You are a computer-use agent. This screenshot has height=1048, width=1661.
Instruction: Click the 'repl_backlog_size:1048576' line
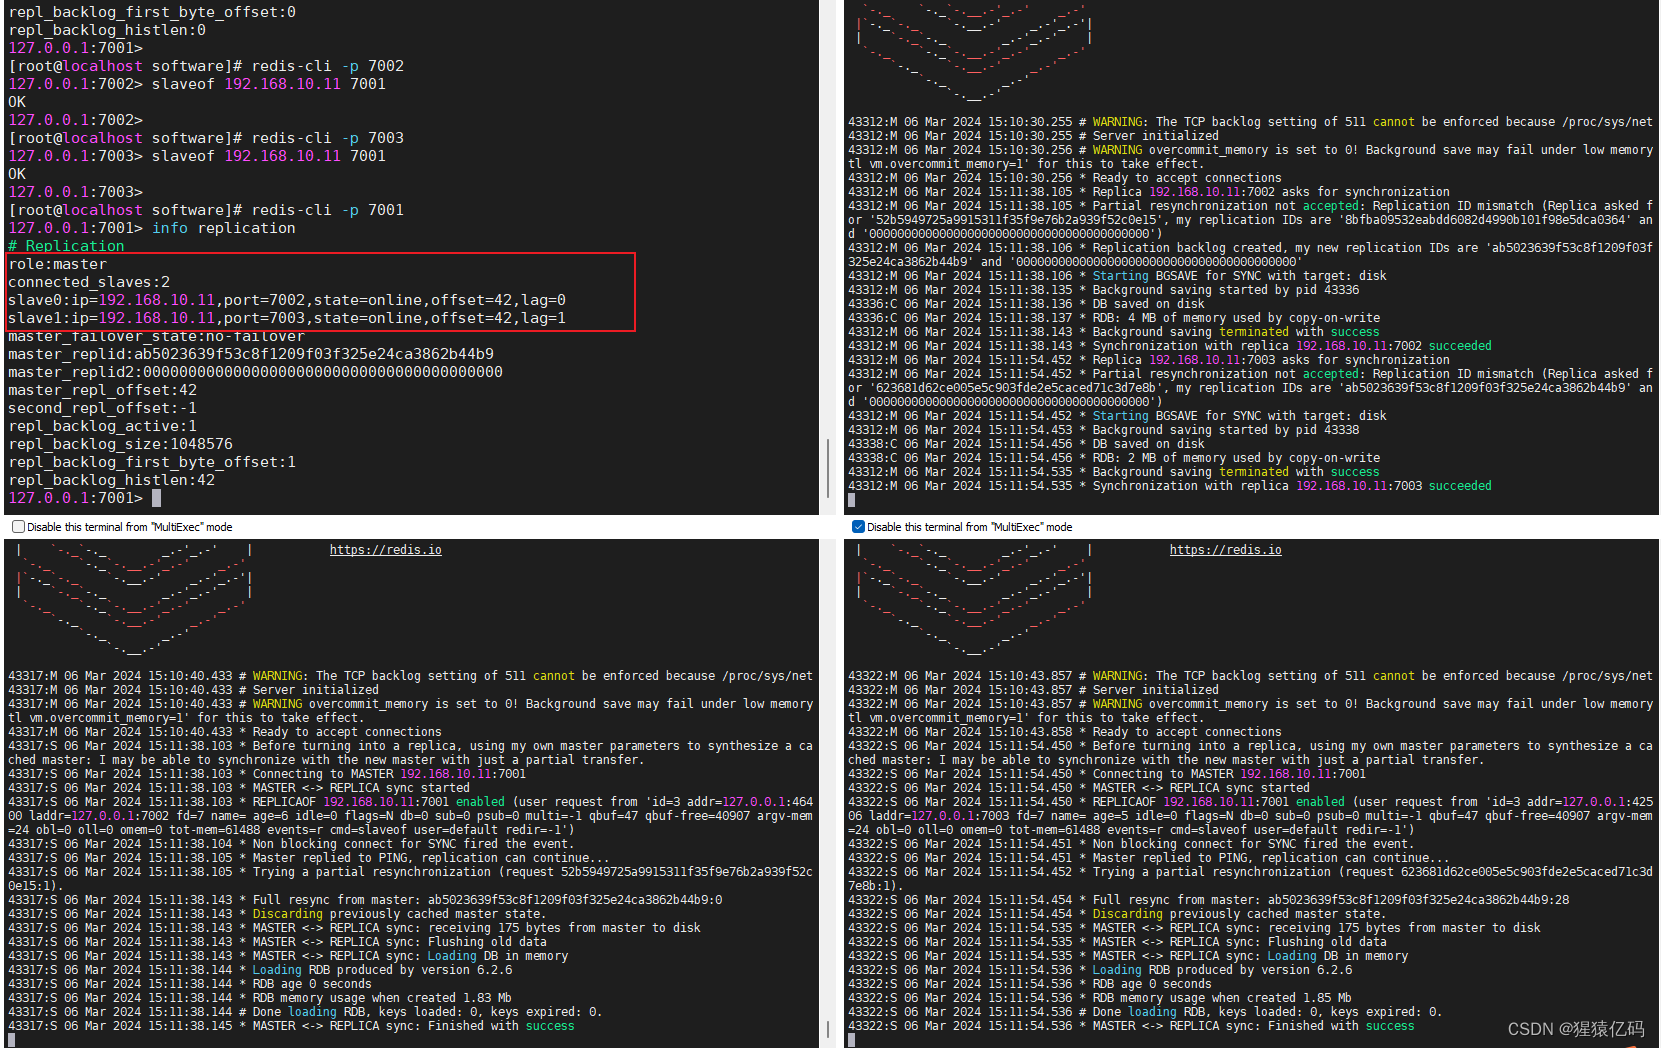[x=121, y=444]
